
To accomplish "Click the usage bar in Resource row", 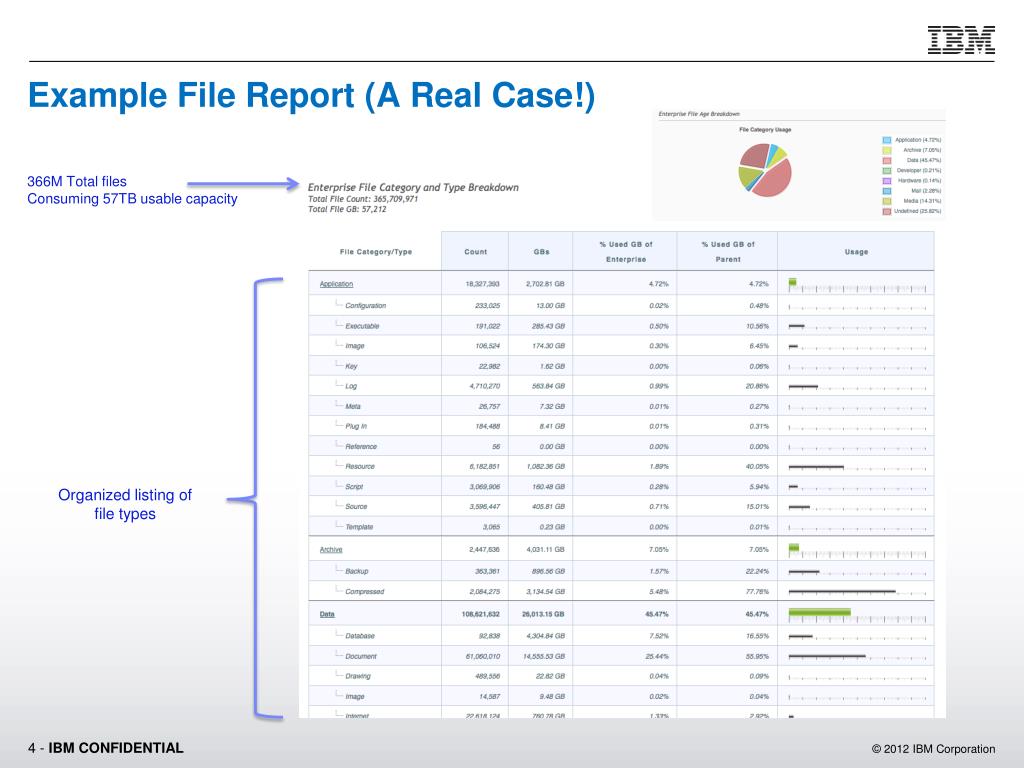I will coord(816,466).
